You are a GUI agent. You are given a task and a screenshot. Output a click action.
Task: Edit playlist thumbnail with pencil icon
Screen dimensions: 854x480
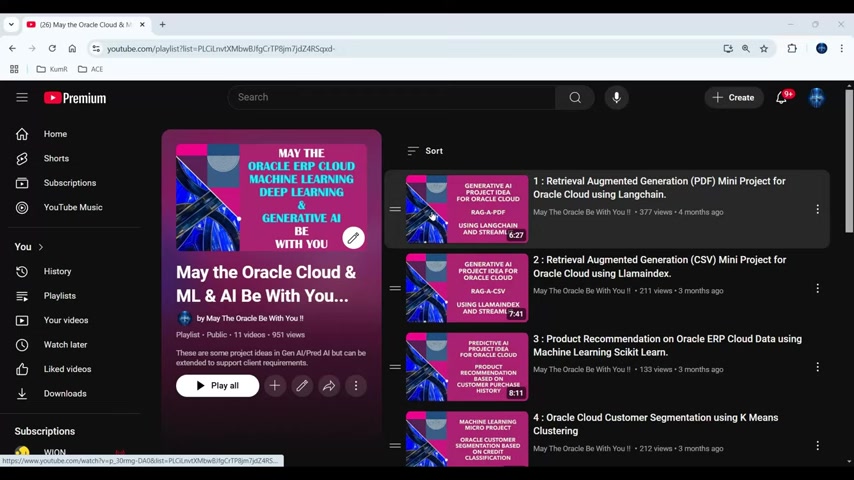(353, 238)
